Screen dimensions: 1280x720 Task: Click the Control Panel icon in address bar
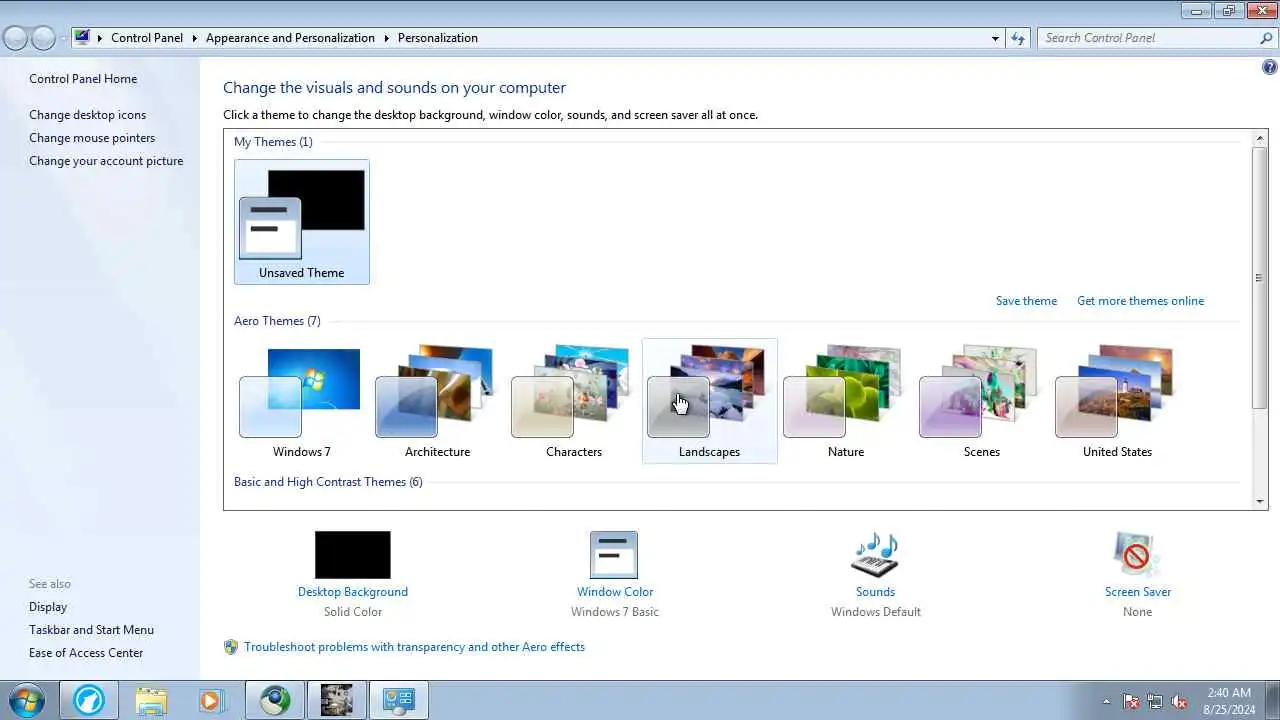pyautogui.click(x=82, y=38)
